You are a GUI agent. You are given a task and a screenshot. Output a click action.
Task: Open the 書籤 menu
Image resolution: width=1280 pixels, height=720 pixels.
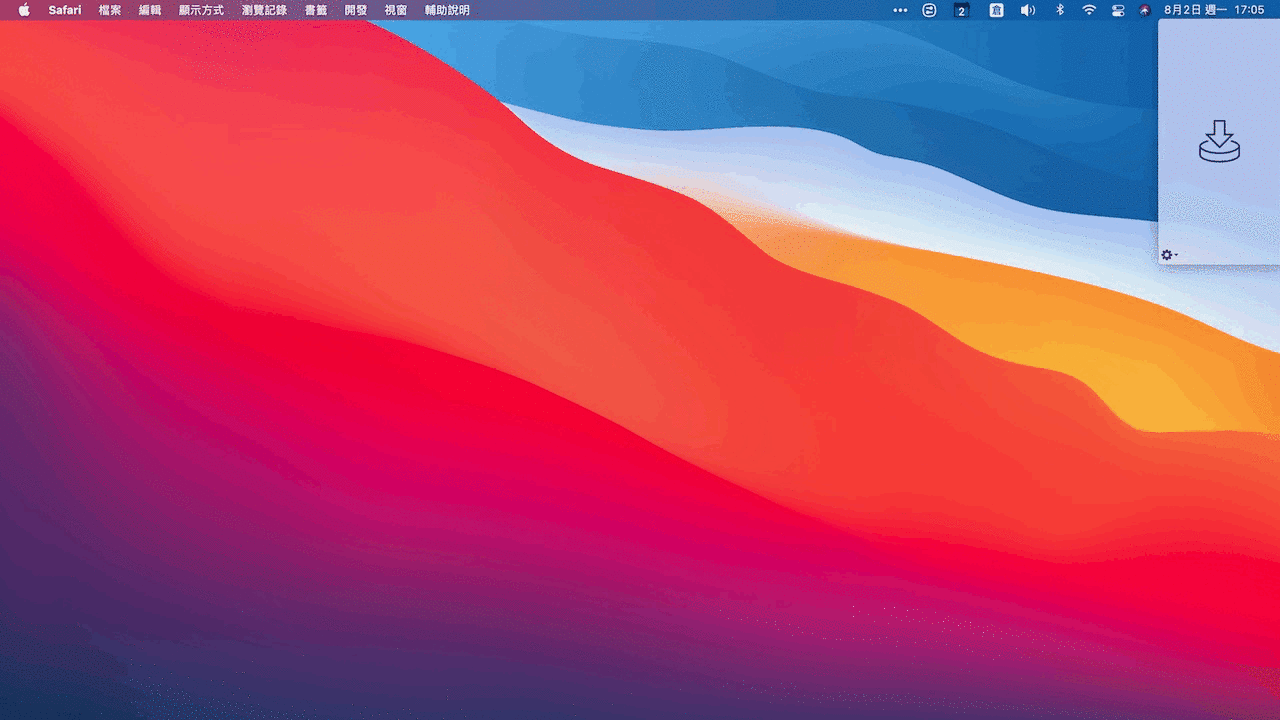coord(316,10)
